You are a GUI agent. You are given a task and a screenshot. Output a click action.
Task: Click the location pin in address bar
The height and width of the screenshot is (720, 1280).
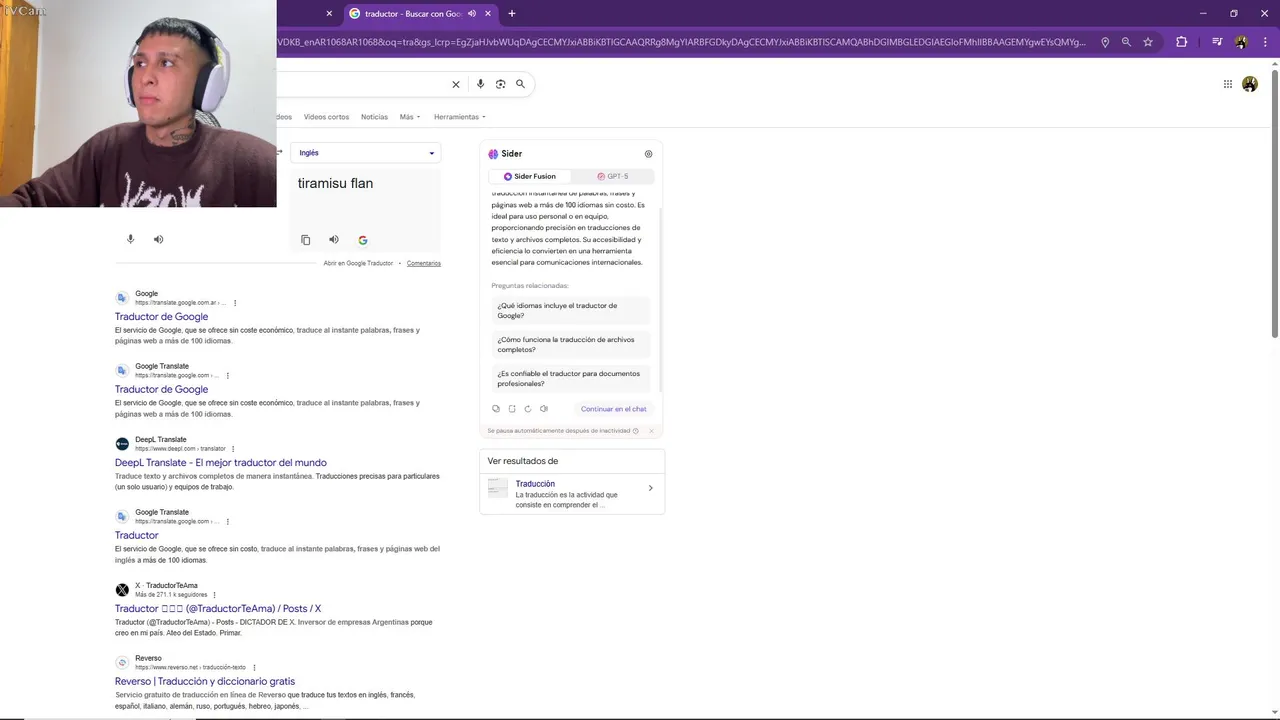(x=1105, y=42)
